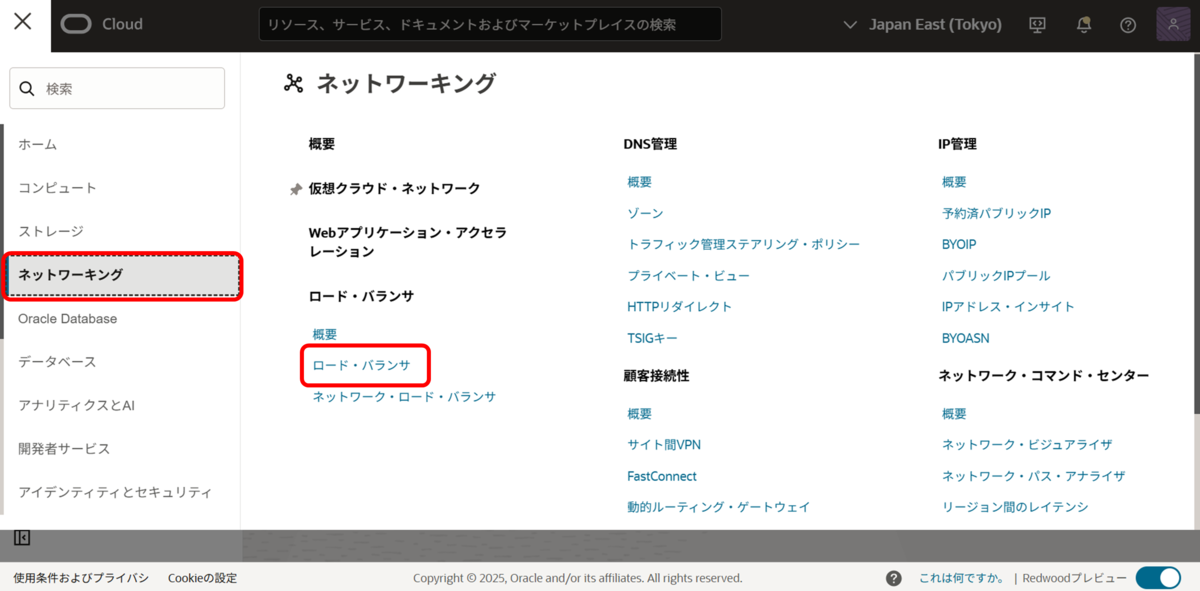Open HTTPリダイレクト link
Image resolution: width=1200 pixels, height=591 pixels.
[x=680, y=306]
